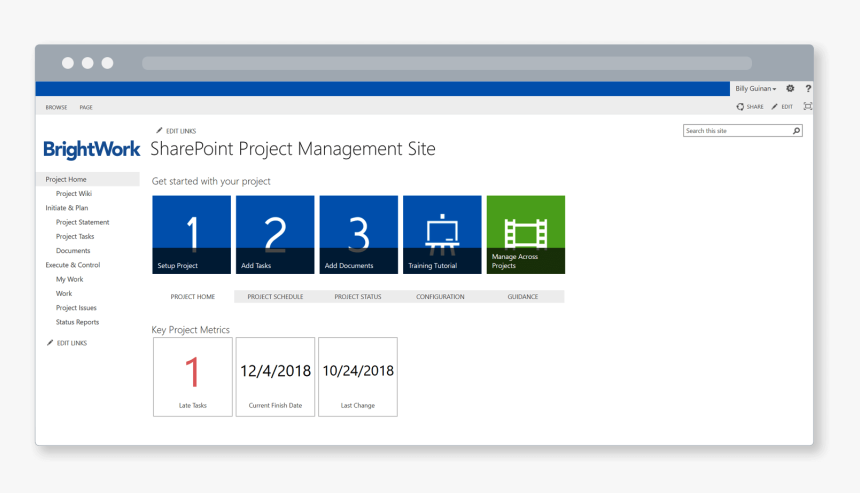Click the BrightWork logo
Screen dimensions: 860x493
92,149
